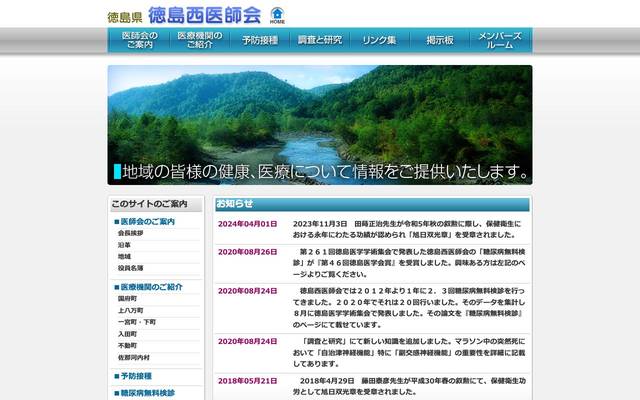This screenshot has height=400, width=640.
Task: Open 糖尿病無料検診 in the sidebar
Action: (147, 393)
